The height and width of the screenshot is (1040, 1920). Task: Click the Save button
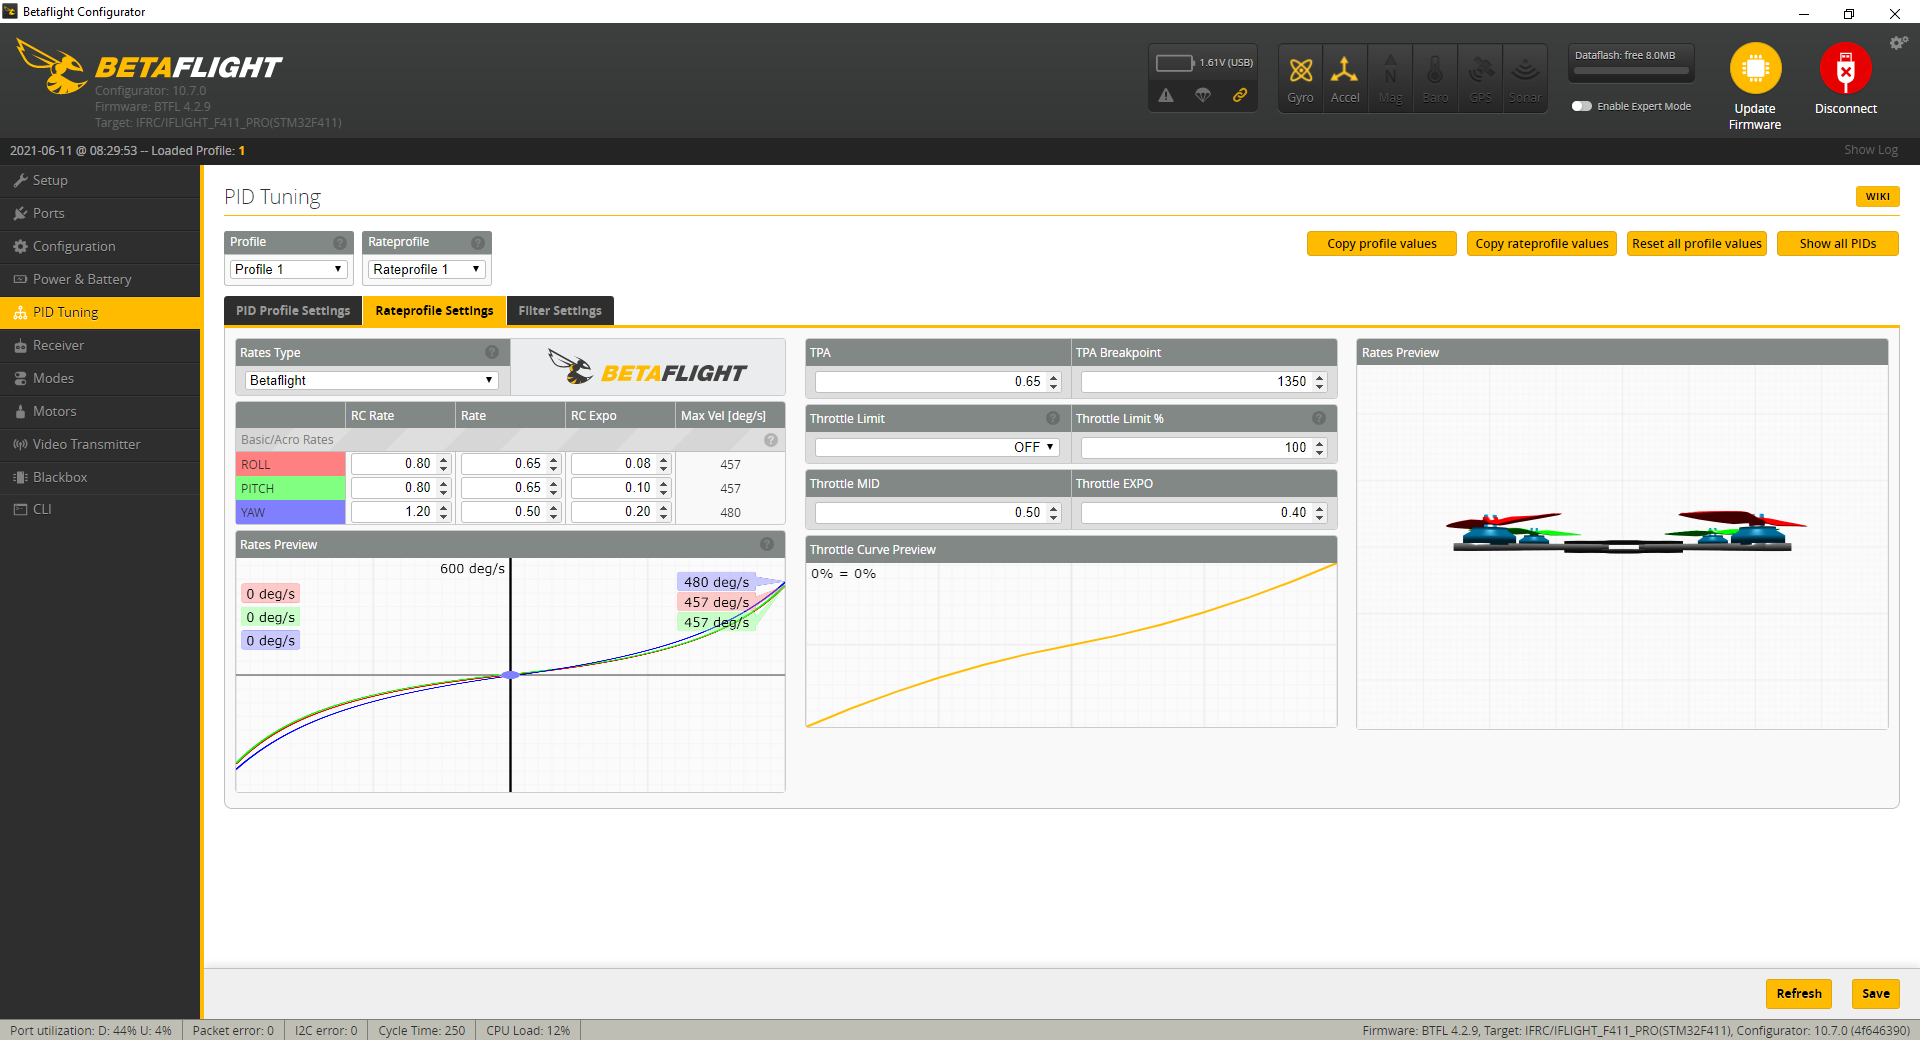click(1876, 993)
